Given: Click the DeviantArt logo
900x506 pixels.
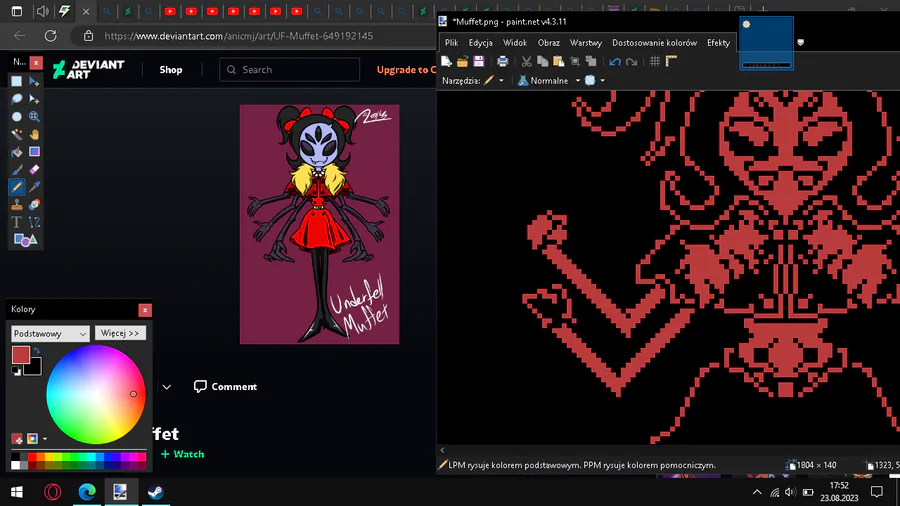Looking at the screenshot, I should (x=88, y=69).
